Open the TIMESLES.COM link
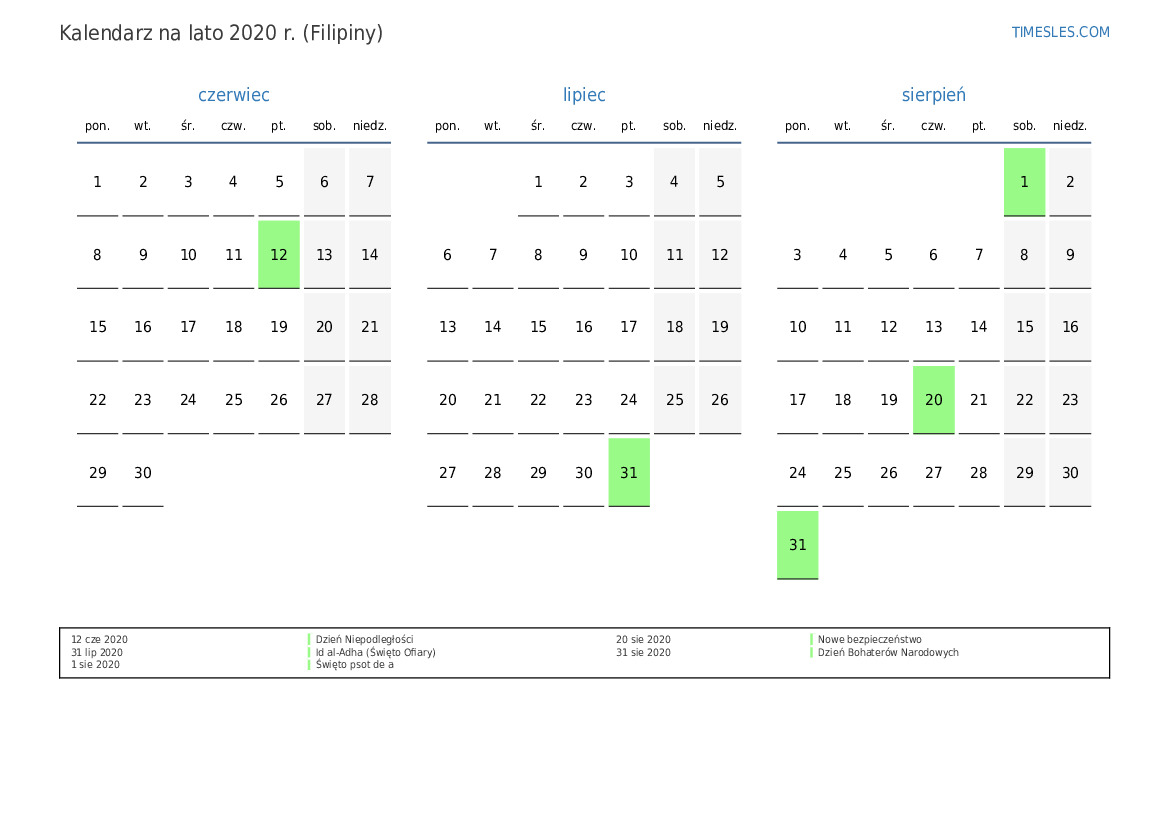This screenshot has height=827, width=1169. pos(1060,32)
